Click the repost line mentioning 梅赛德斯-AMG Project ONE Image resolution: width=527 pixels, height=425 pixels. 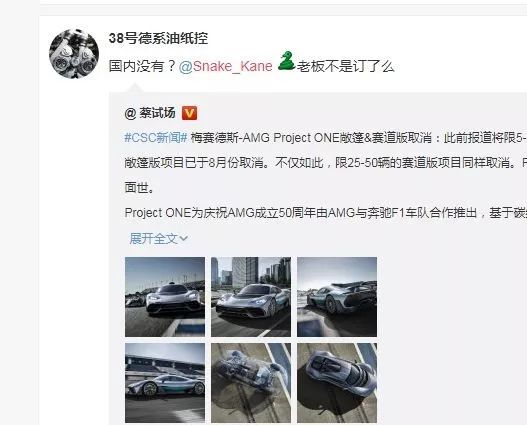(x=325, y=138)
